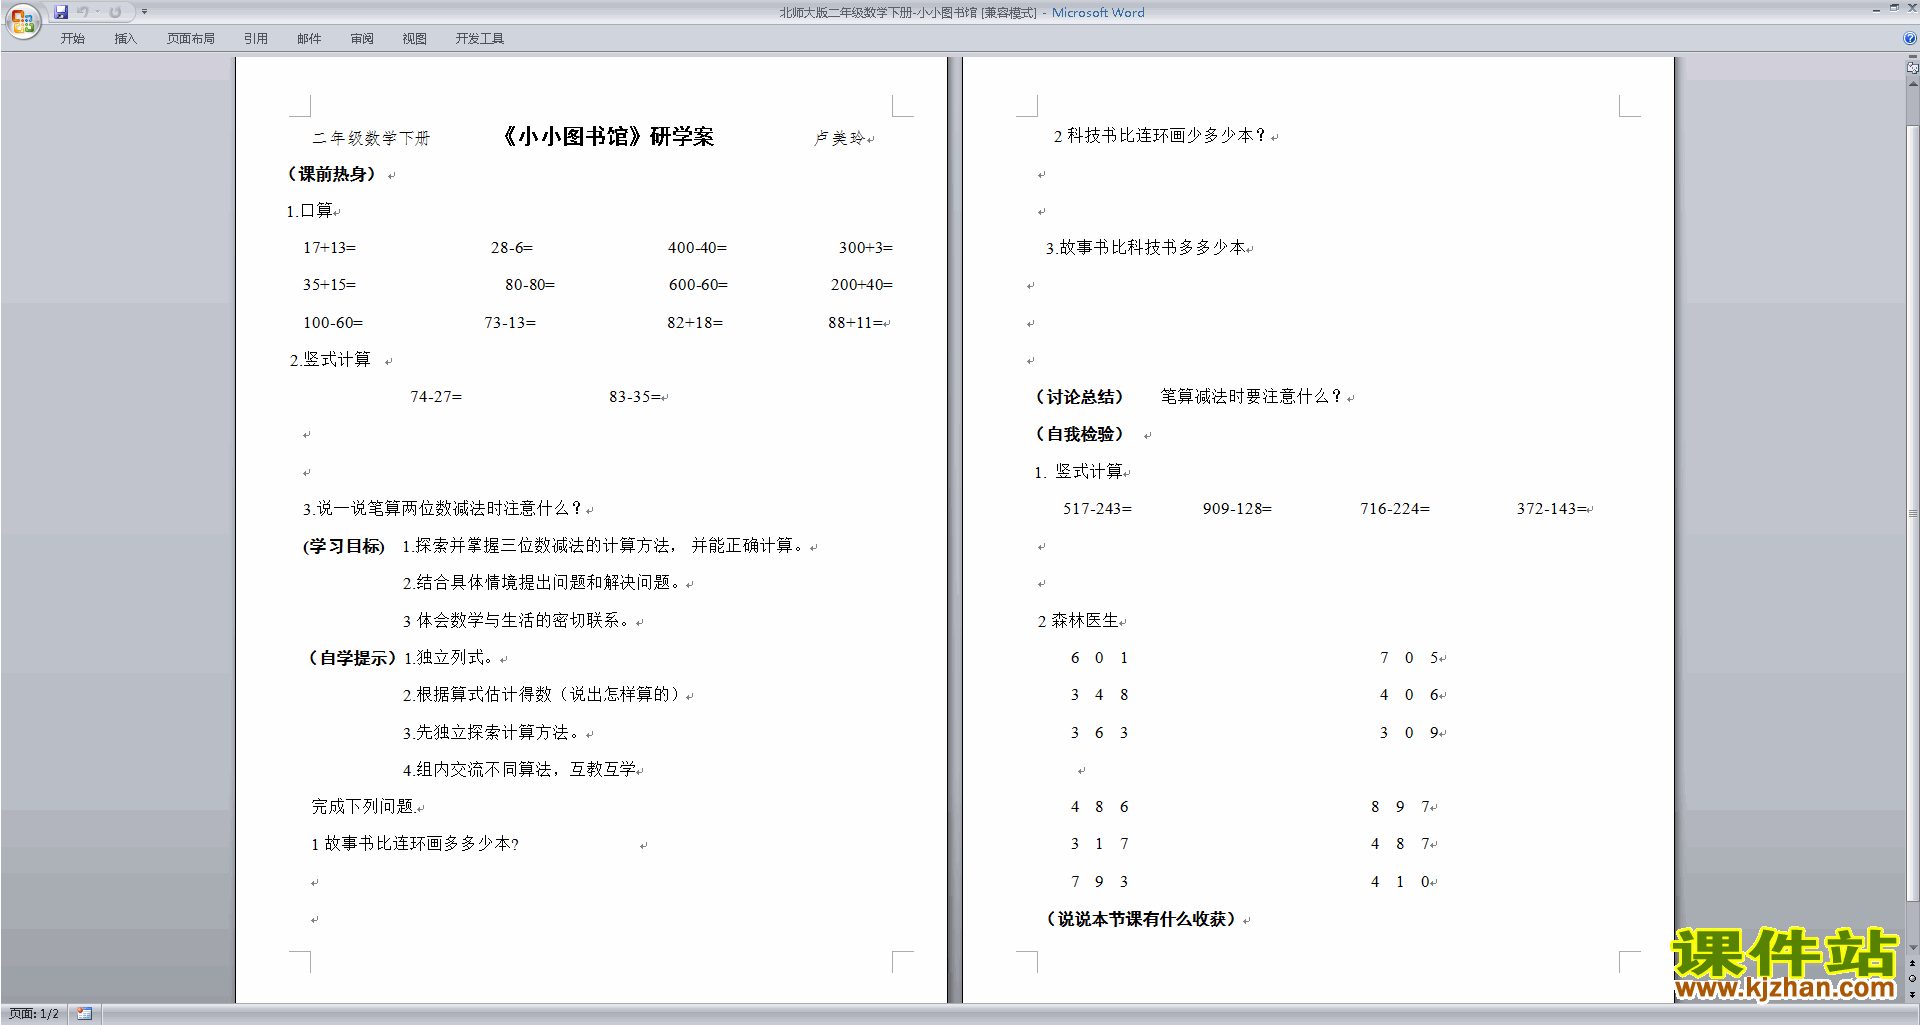This screenshot has height=1025, width=1920.
Task: Click the equation 716-224=
Action: point(1394,509)
